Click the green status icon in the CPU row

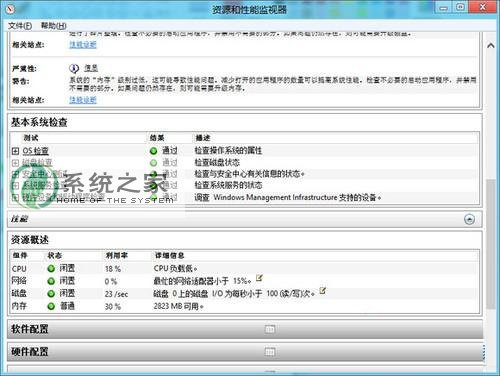coord(51,269)
